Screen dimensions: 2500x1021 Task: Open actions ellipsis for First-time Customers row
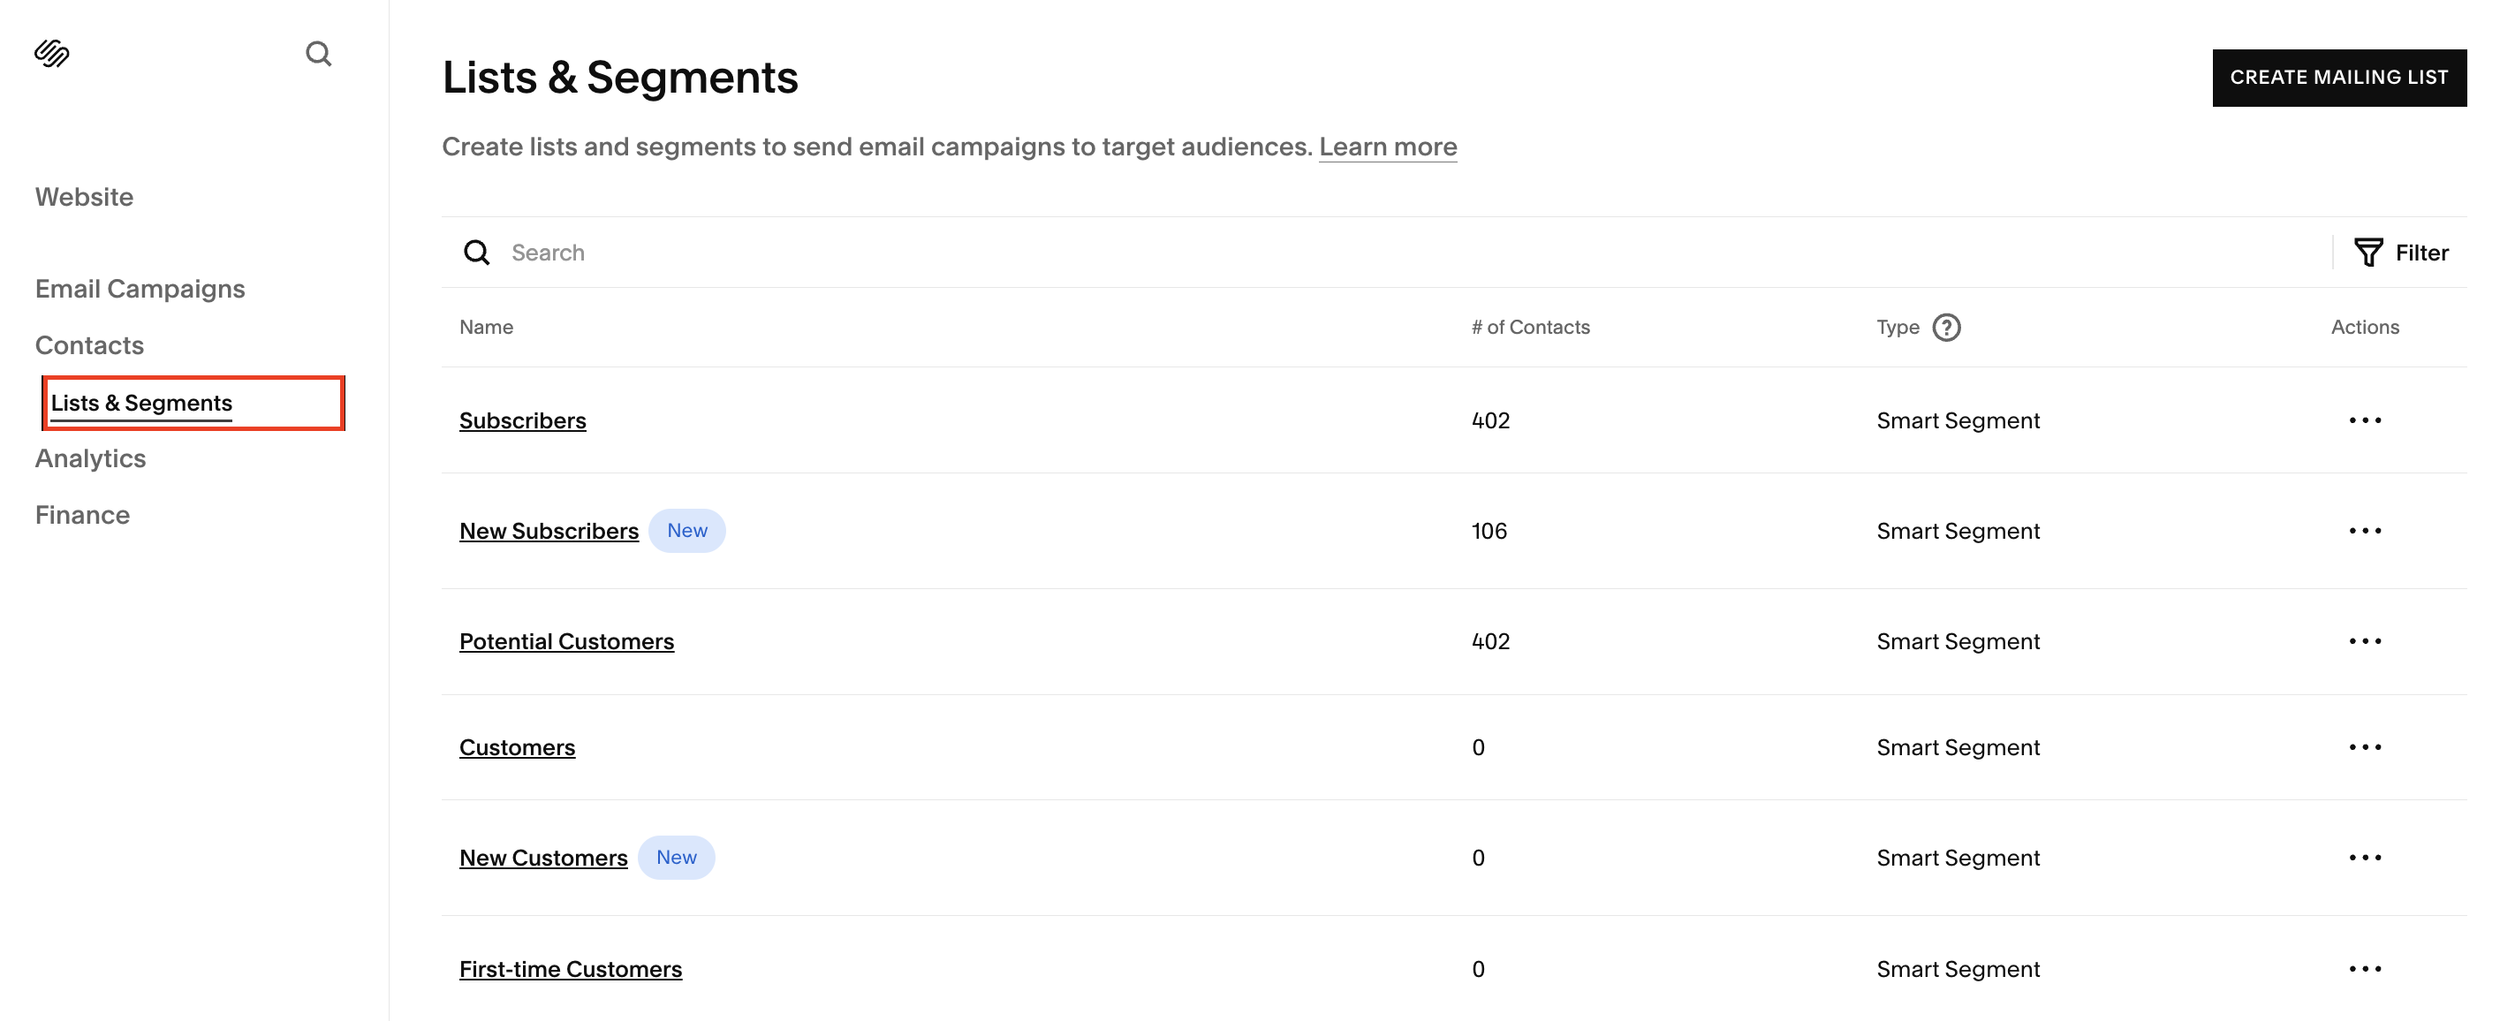(2365, 969)
